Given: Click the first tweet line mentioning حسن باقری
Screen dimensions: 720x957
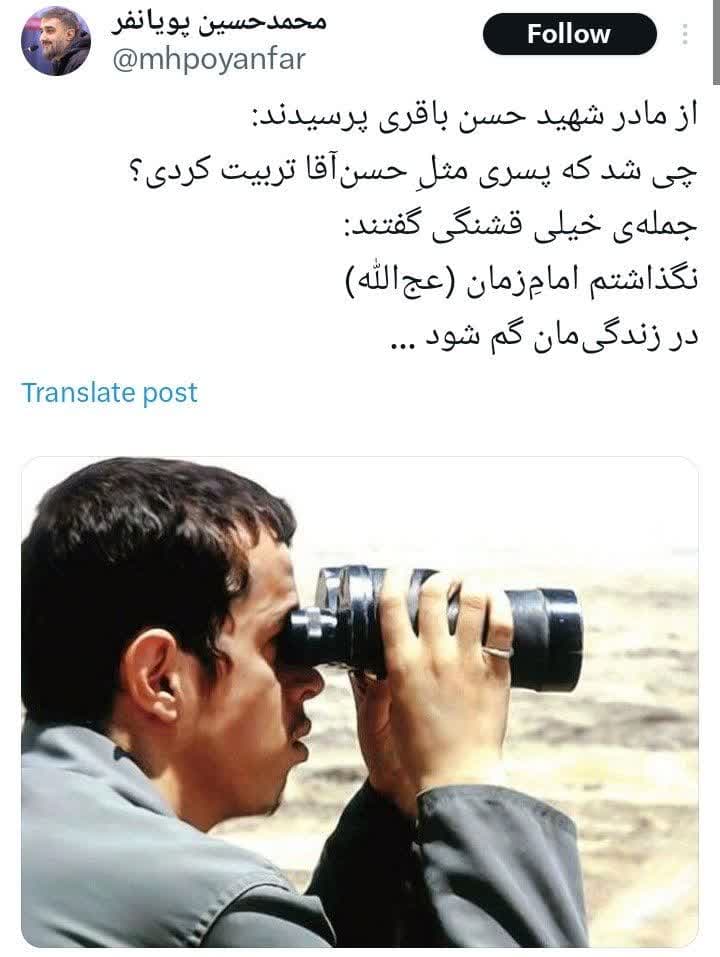Looking at the screenshot, I should pos(475,117).
